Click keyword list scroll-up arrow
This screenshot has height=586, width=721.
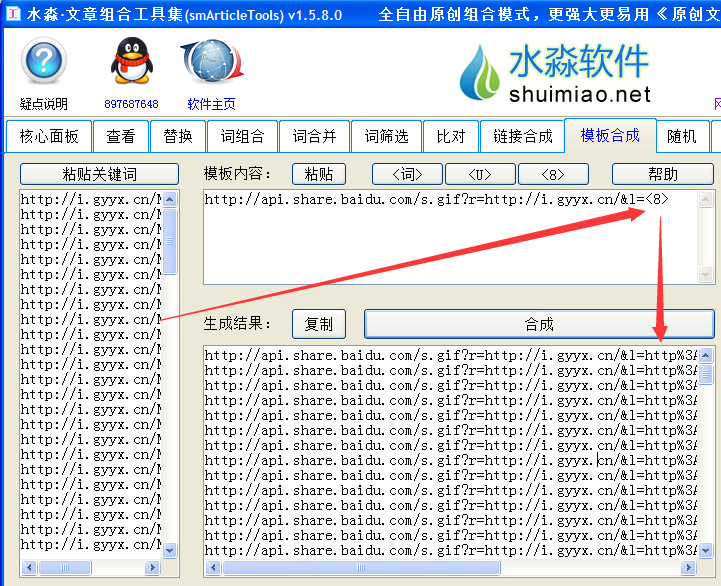pyautogui.click(x=170, y=200)
